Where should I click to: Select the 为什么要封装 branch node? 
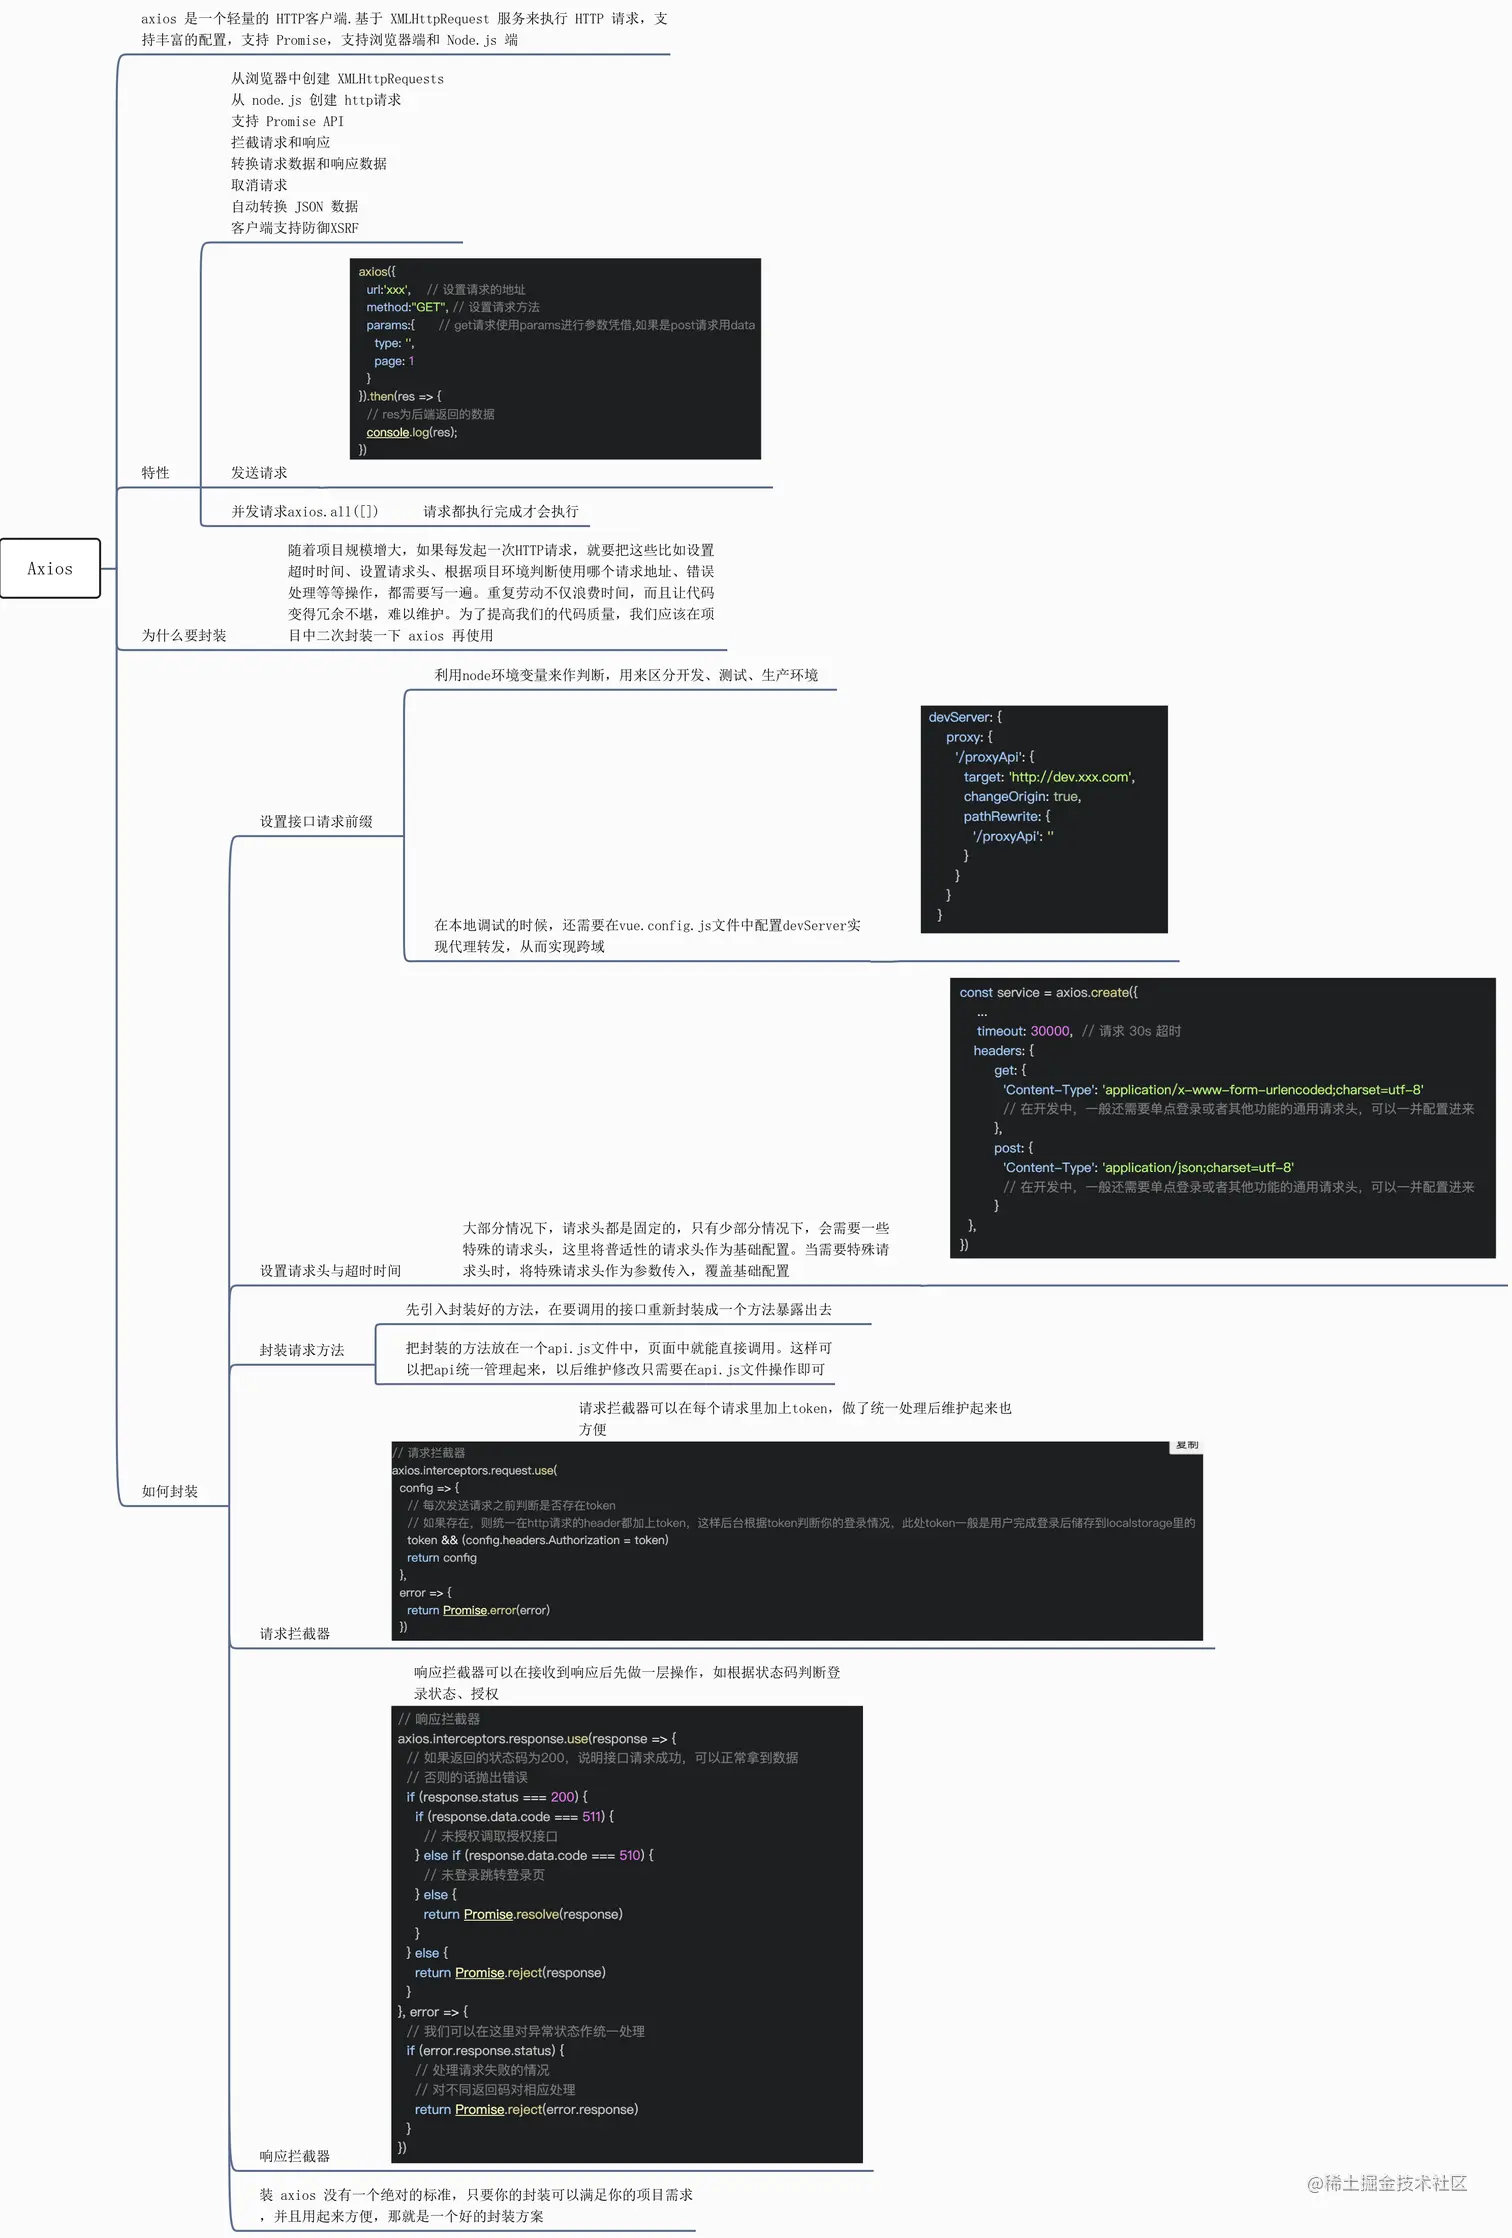(184, 636)
